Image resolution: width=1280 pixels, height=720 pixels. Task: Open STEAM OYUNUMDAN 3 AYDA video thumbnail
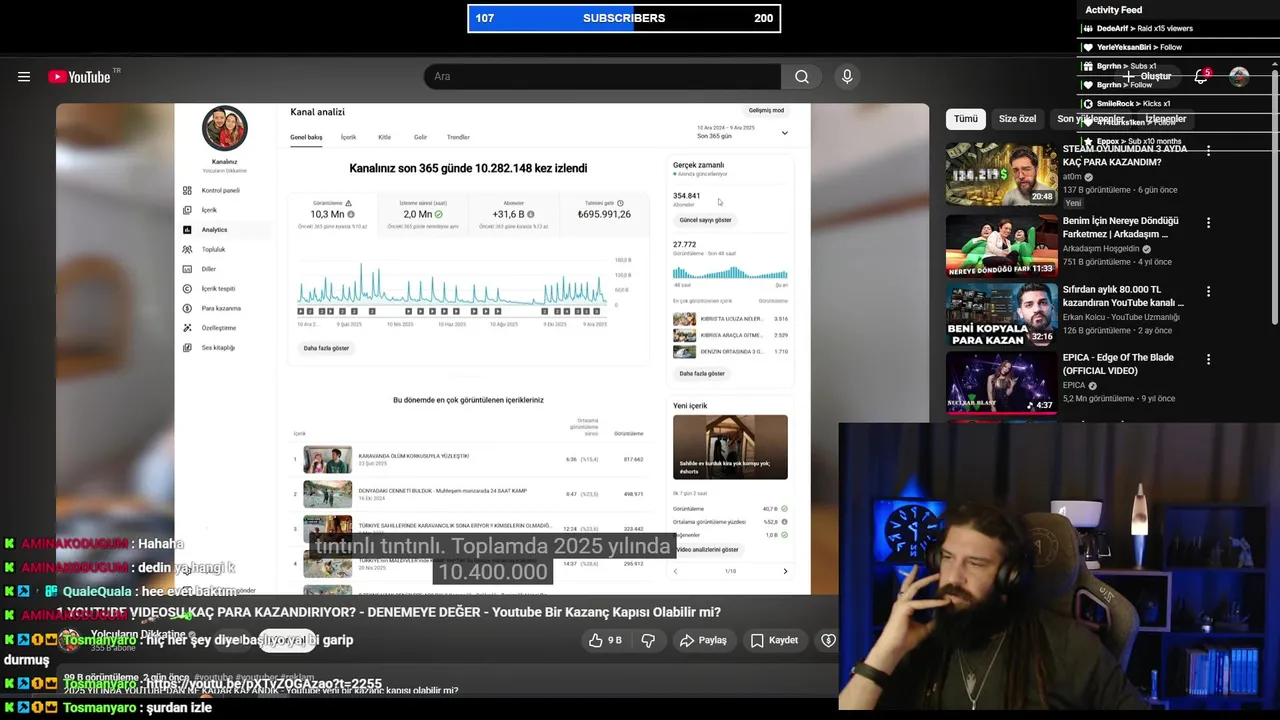pos(1002,173)
